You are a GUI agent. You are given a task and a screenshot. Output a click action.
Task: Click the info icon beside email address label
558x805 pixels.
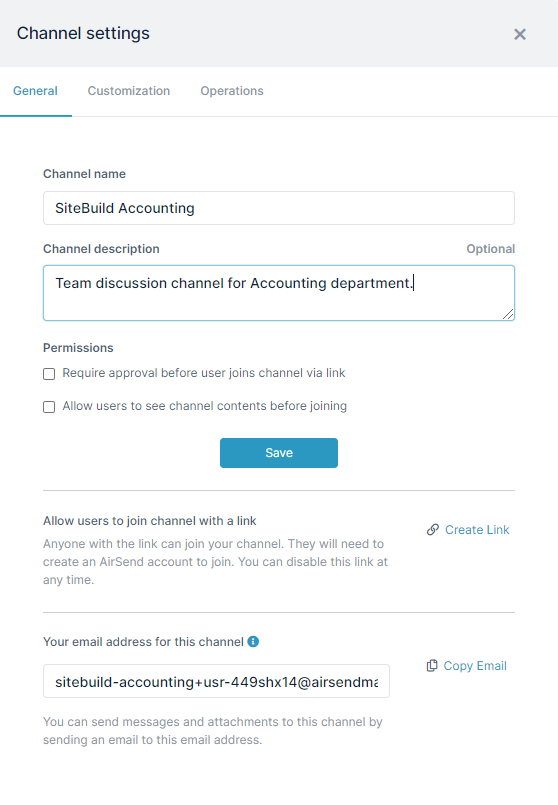(x=253, y=641)
